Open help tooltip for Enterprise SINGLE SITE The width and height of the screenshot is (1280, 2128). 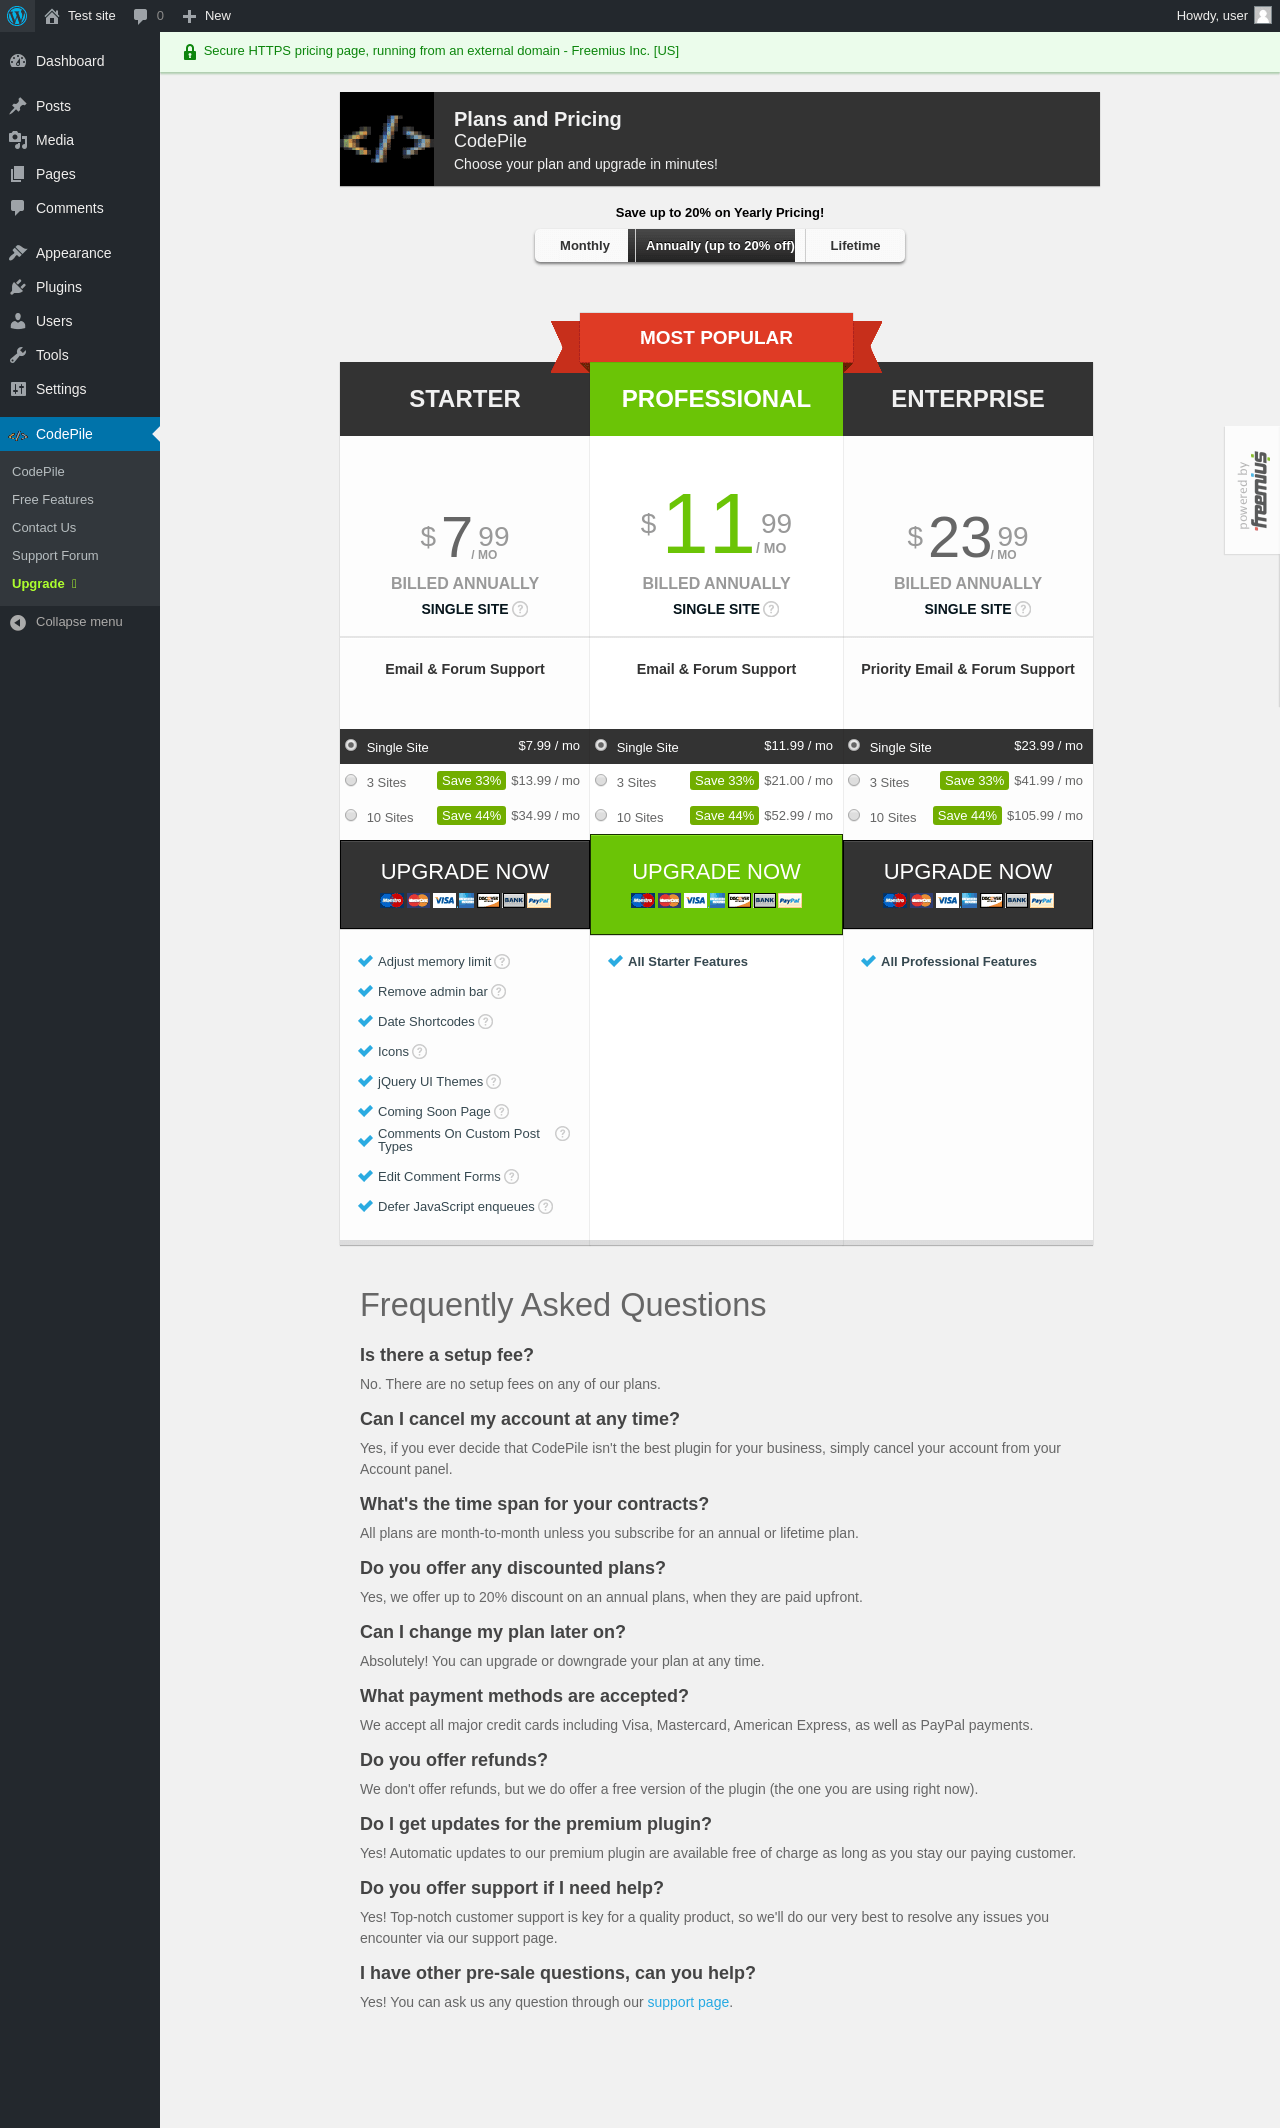tap(1023, 609)
